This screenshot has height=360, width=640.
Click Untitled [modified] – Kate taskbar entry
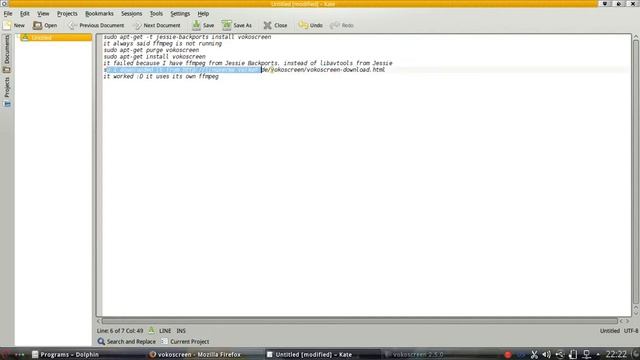tap(309, 354)
